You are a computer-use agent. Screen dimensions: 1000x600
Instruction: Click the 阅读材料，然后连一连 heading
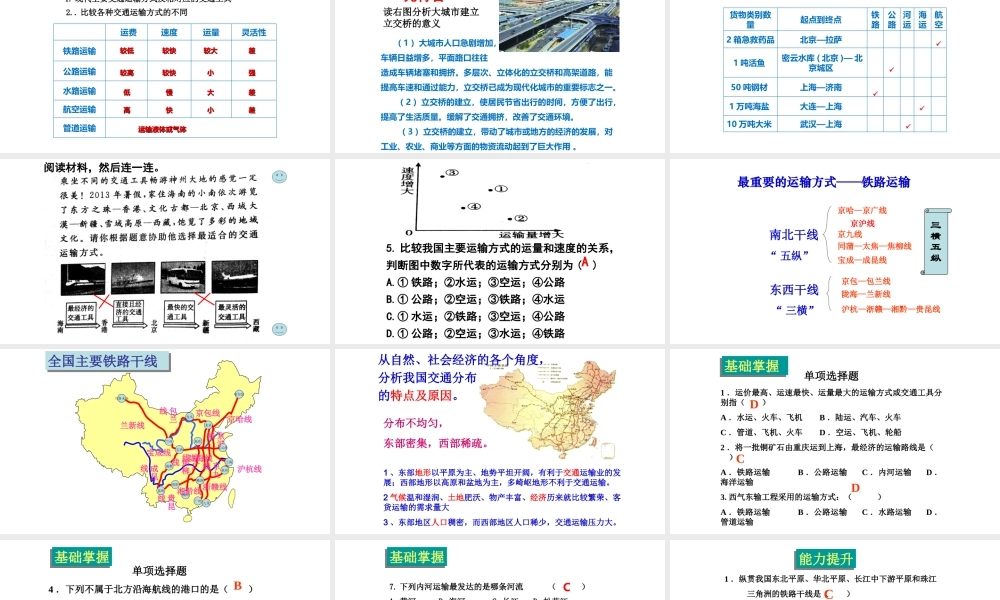[x=101, y=168]
